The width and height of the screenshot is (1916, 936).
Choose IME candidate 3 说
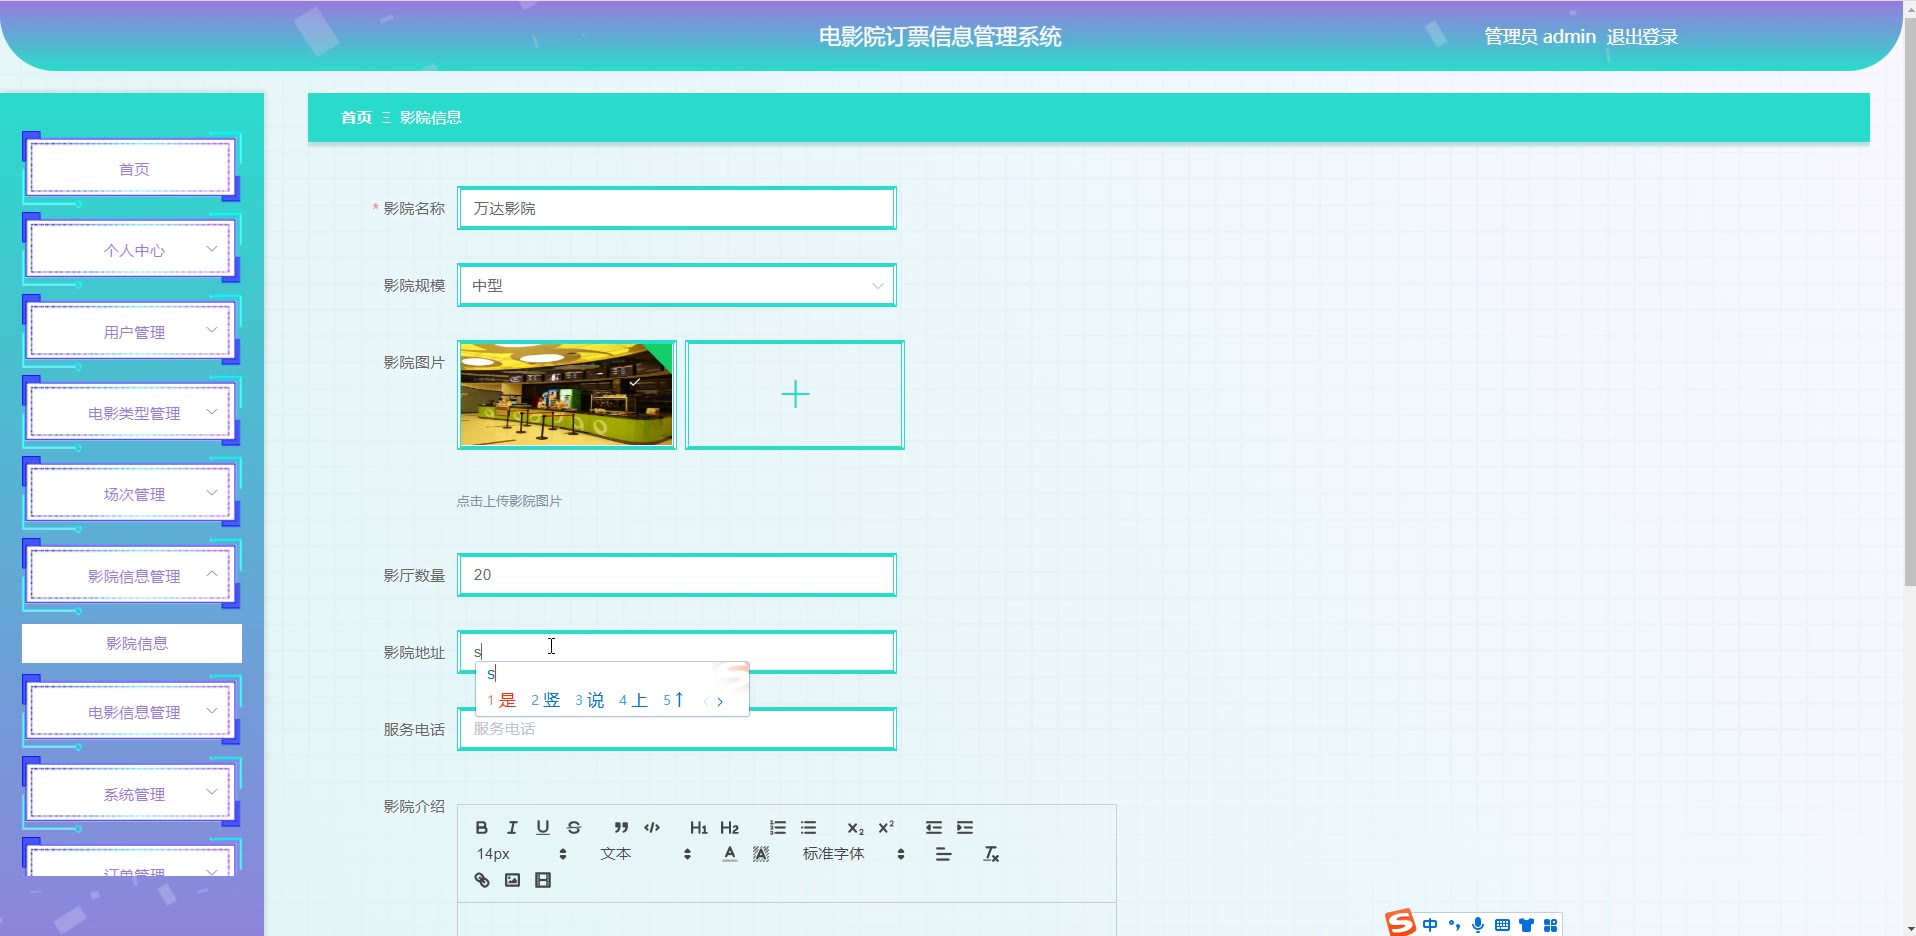pos(590,700)
